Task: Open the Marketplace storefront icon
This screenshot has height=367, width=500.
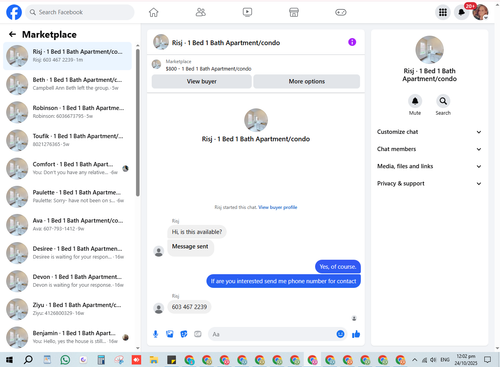Action: [294, 12]
